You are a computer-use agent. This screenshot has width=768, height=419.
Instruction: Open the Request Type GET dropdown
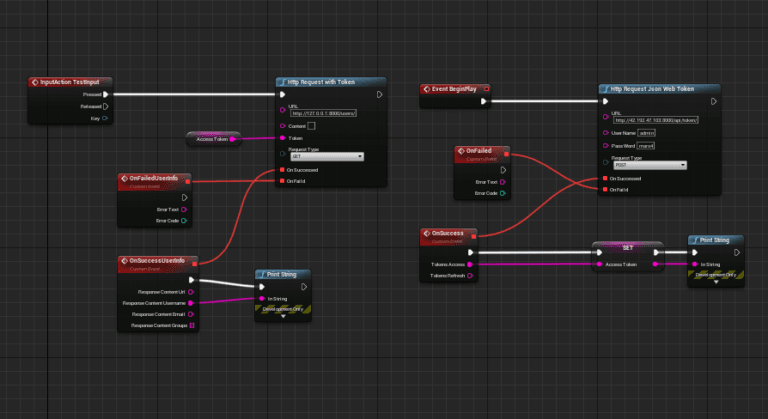pyautogui.click(x=327, y=157)
